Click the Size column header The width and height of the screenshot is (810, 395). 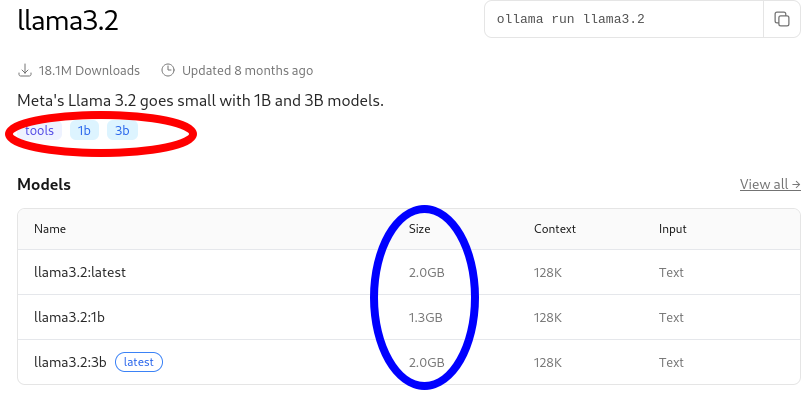coord(419,229)
